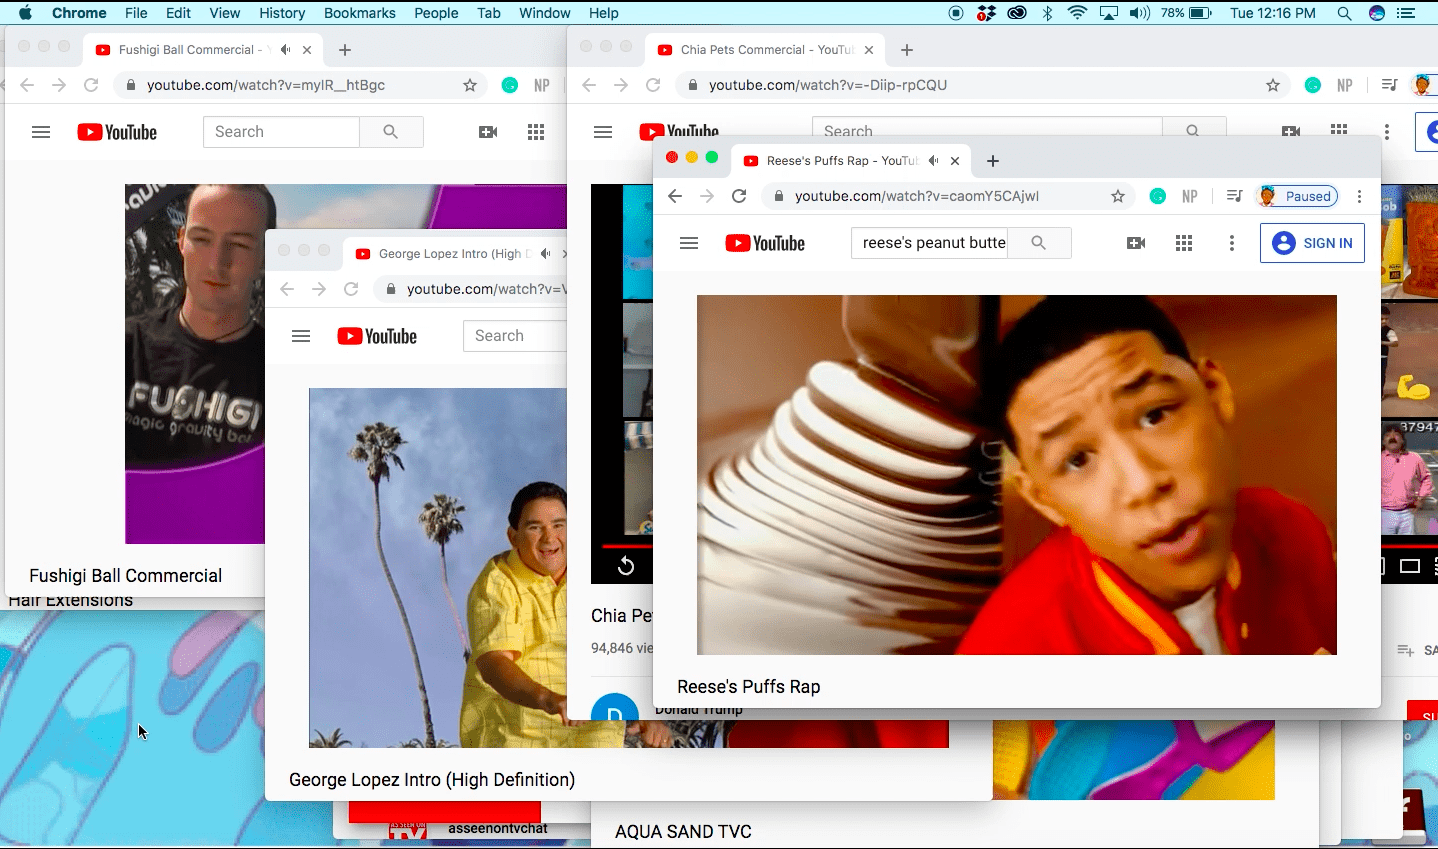Click YouTube logo in Fushigi window
Viewport: 1438px width, 849px height.
point(117,132)
